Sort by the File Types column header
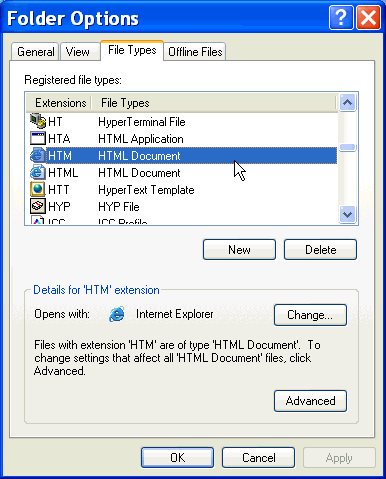 213,103
